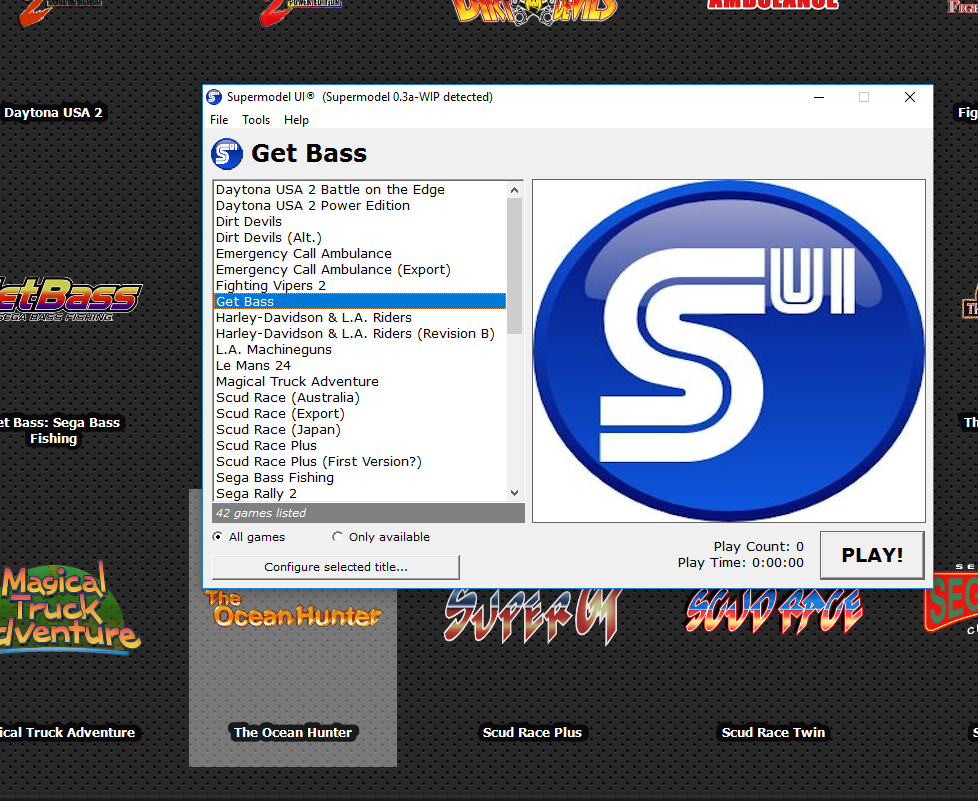The image size is (978, 801).
Task: Click the game list scroll up arrow
Action: coord(515,190)
